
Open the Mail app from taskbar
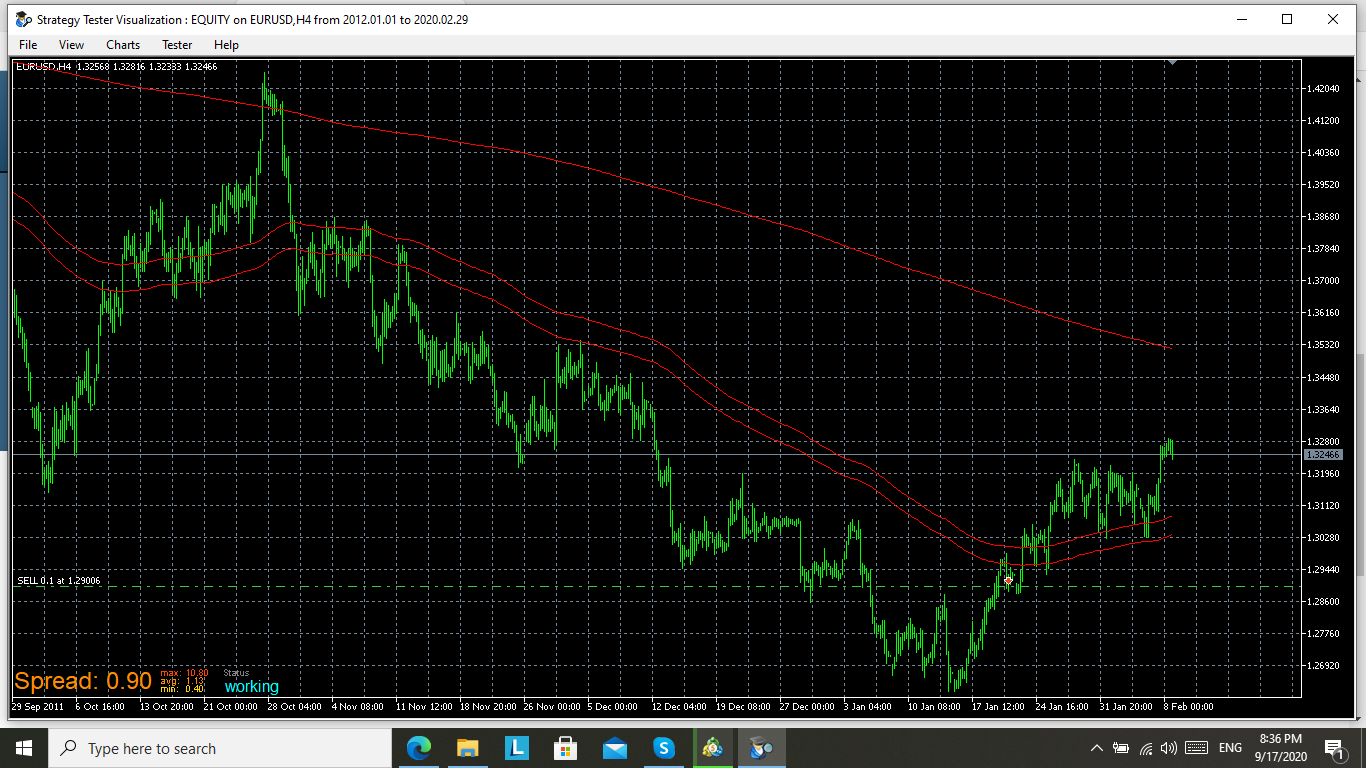[x=614, y=748]
